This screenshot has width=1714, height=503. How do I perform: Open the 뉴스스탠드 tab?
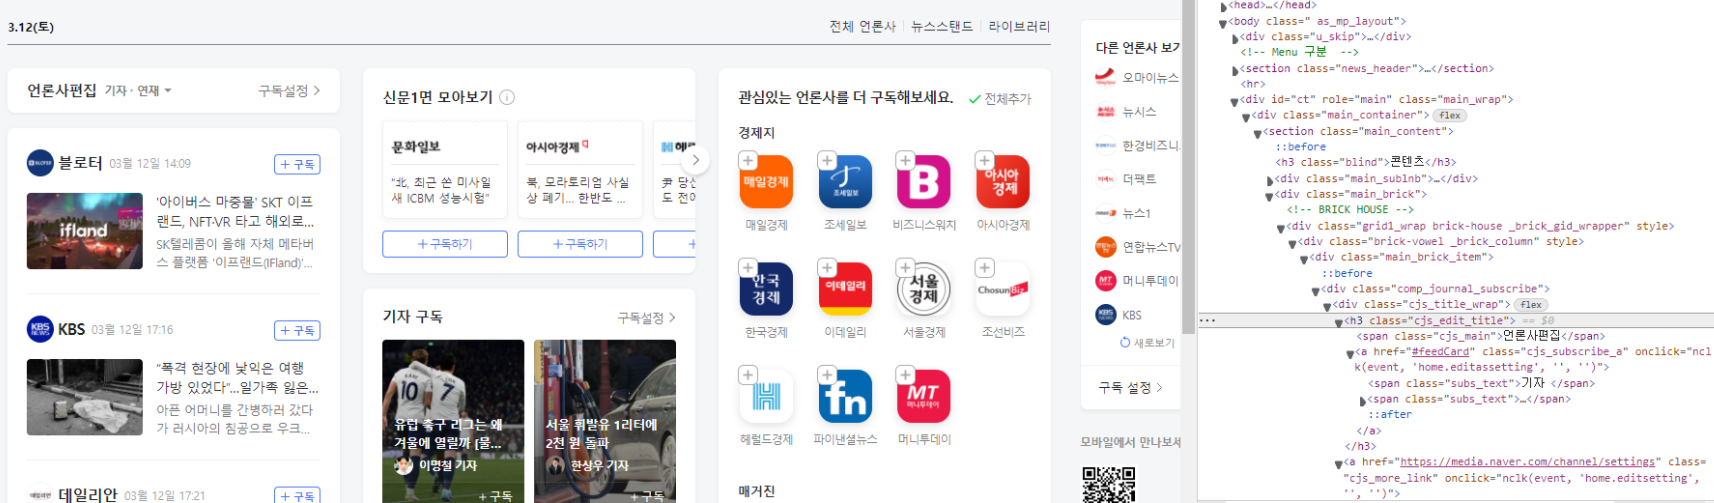tap(942, 27)
